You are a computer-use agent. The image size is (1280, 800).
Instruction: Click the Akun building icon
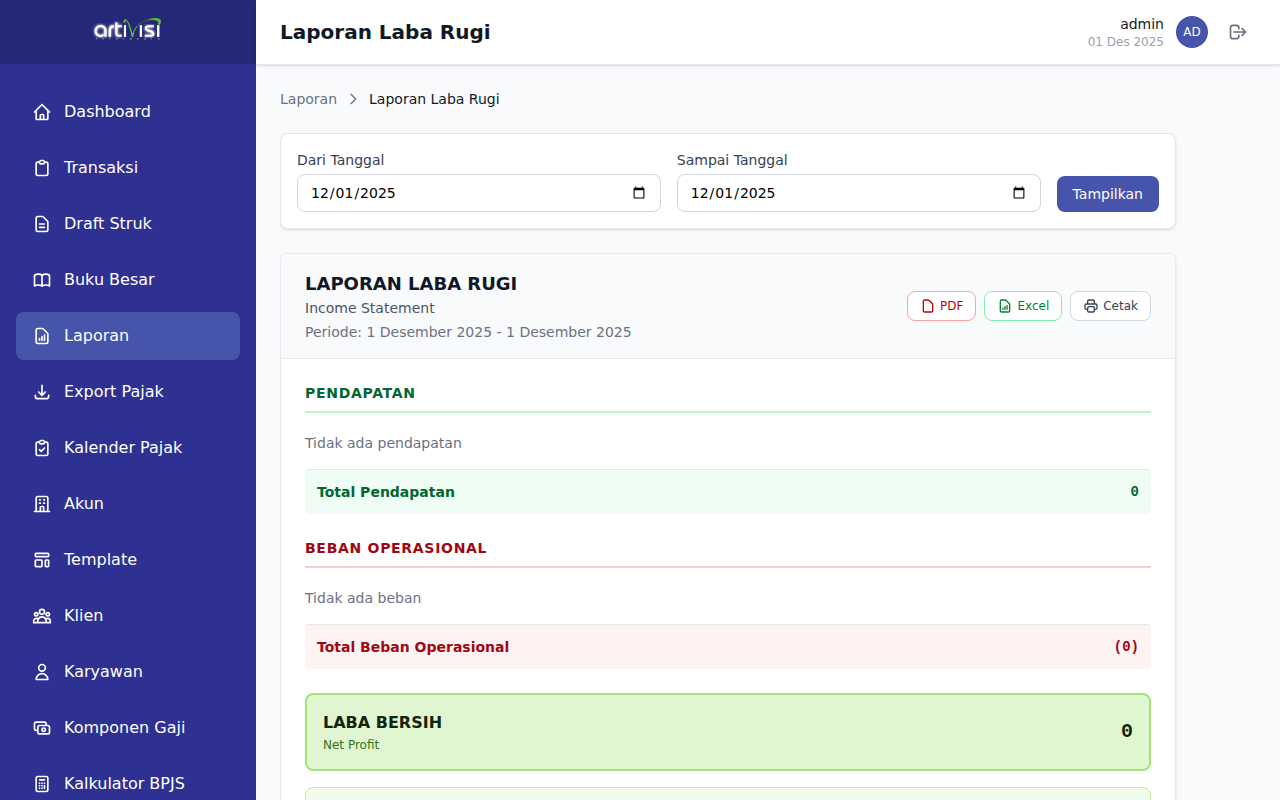point(42,504)
